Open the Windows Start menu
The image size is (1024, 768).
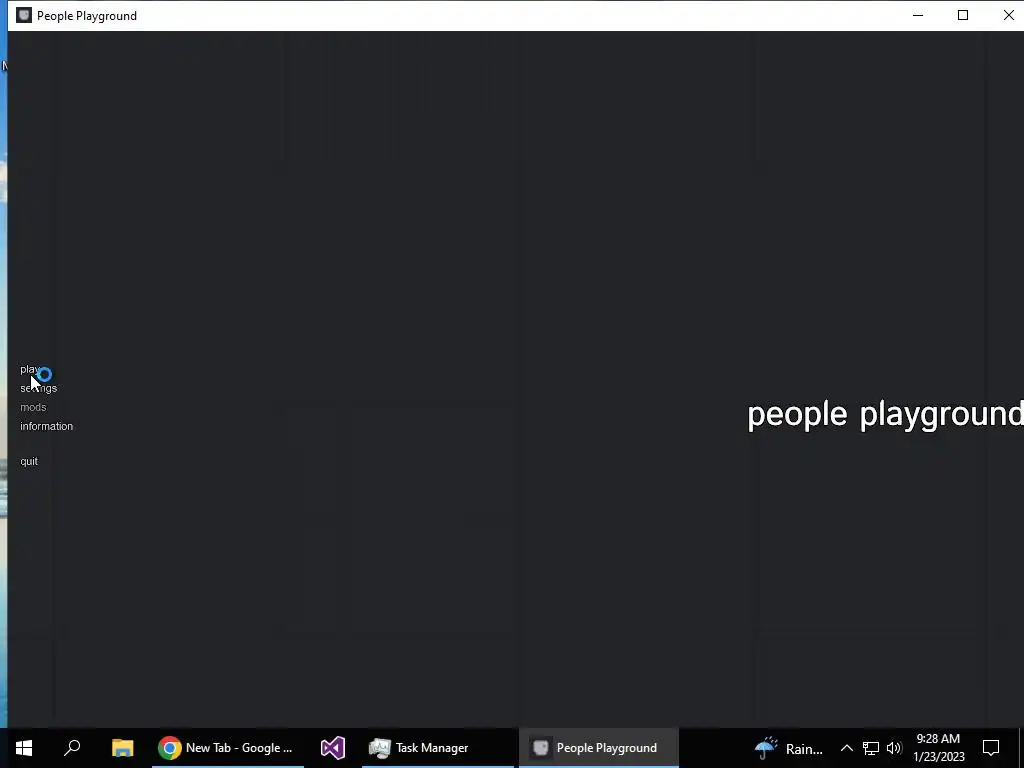[24, 748]
